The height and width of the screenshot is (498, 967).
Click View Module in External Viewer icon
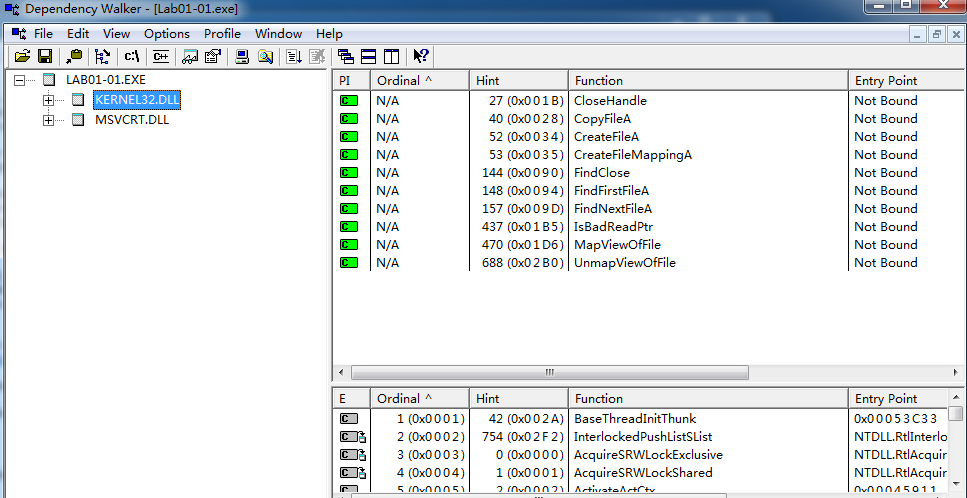(190, 57)
